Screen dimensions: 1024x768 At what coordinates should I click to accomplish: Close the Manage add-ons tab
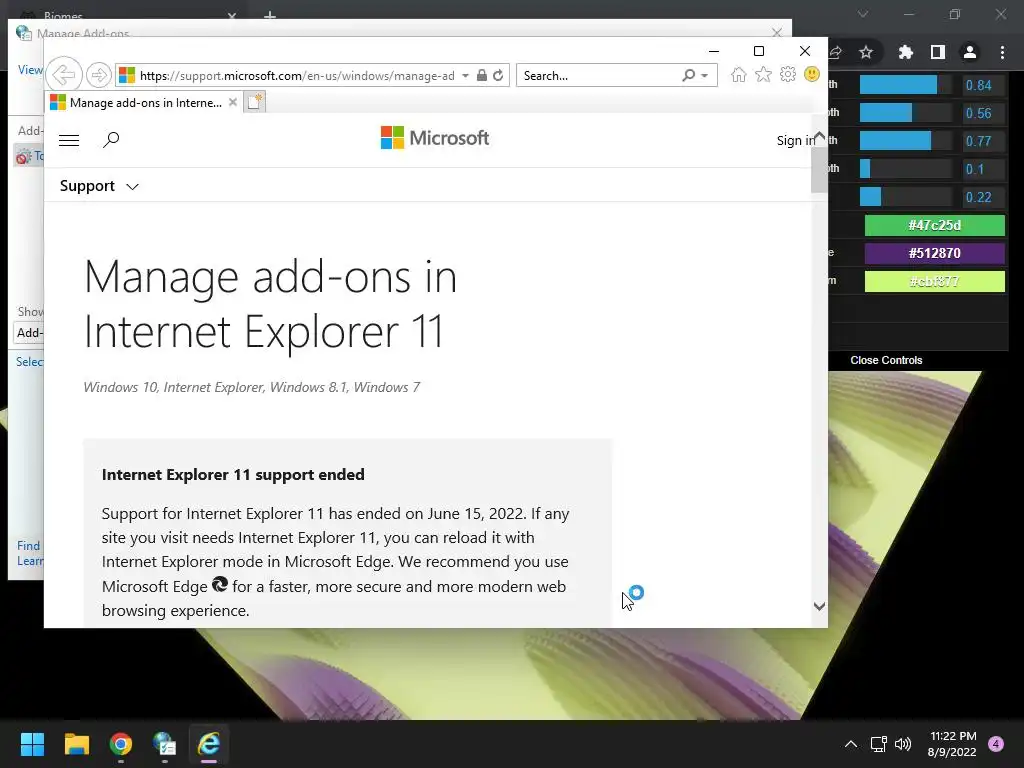coord(232,103)
